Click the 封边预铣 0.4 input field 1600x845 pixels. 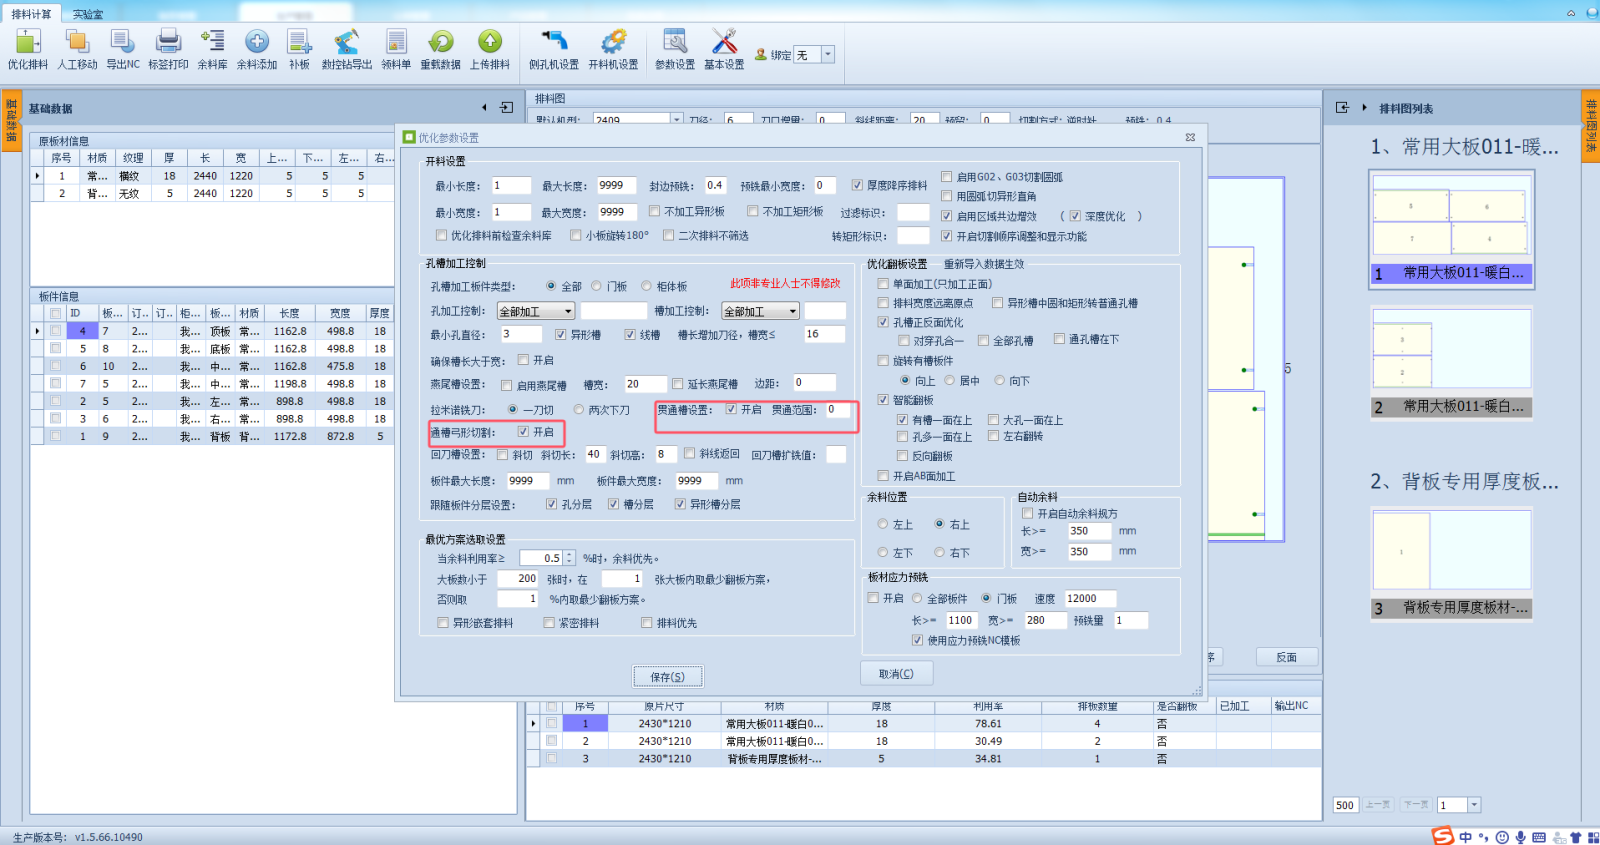[x=715, y=185]
